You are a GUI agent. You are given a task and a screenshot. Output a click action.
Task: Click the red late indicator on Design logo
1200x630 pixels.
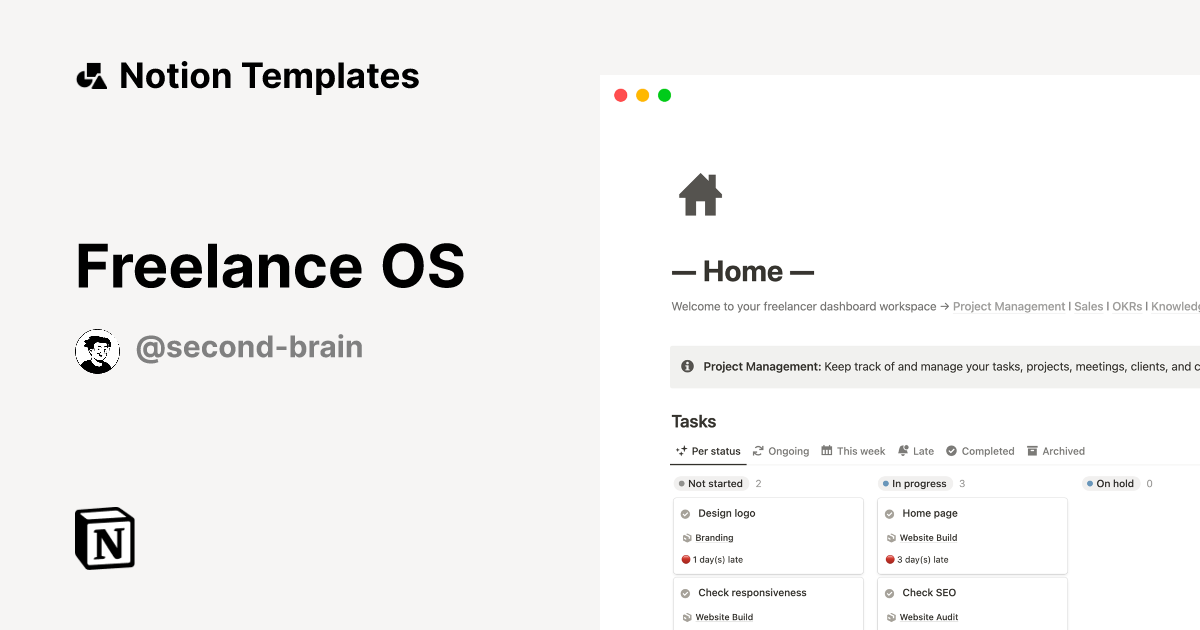click(686, 560)
